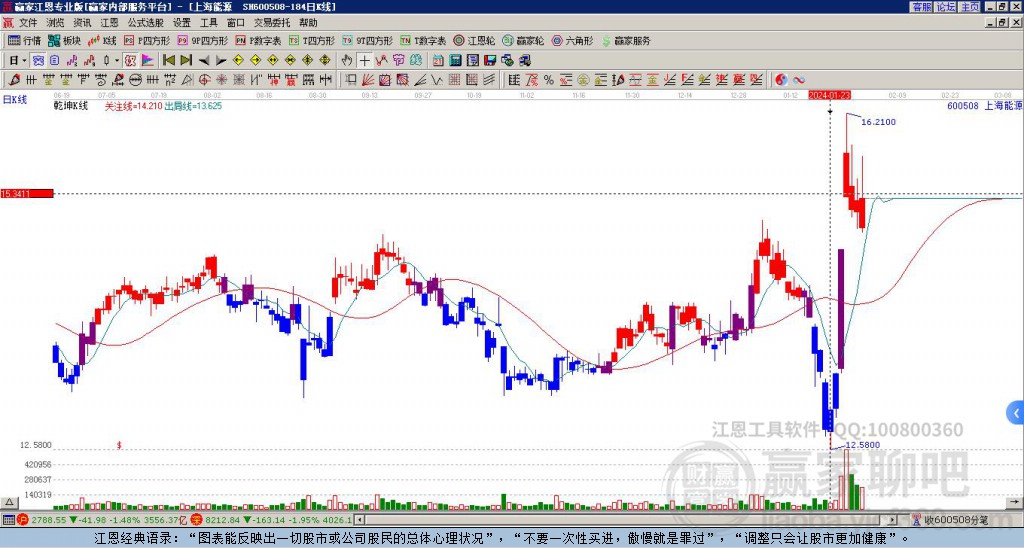Move the chart left with black arrow
1024x548 pixels.
(204, 61)
